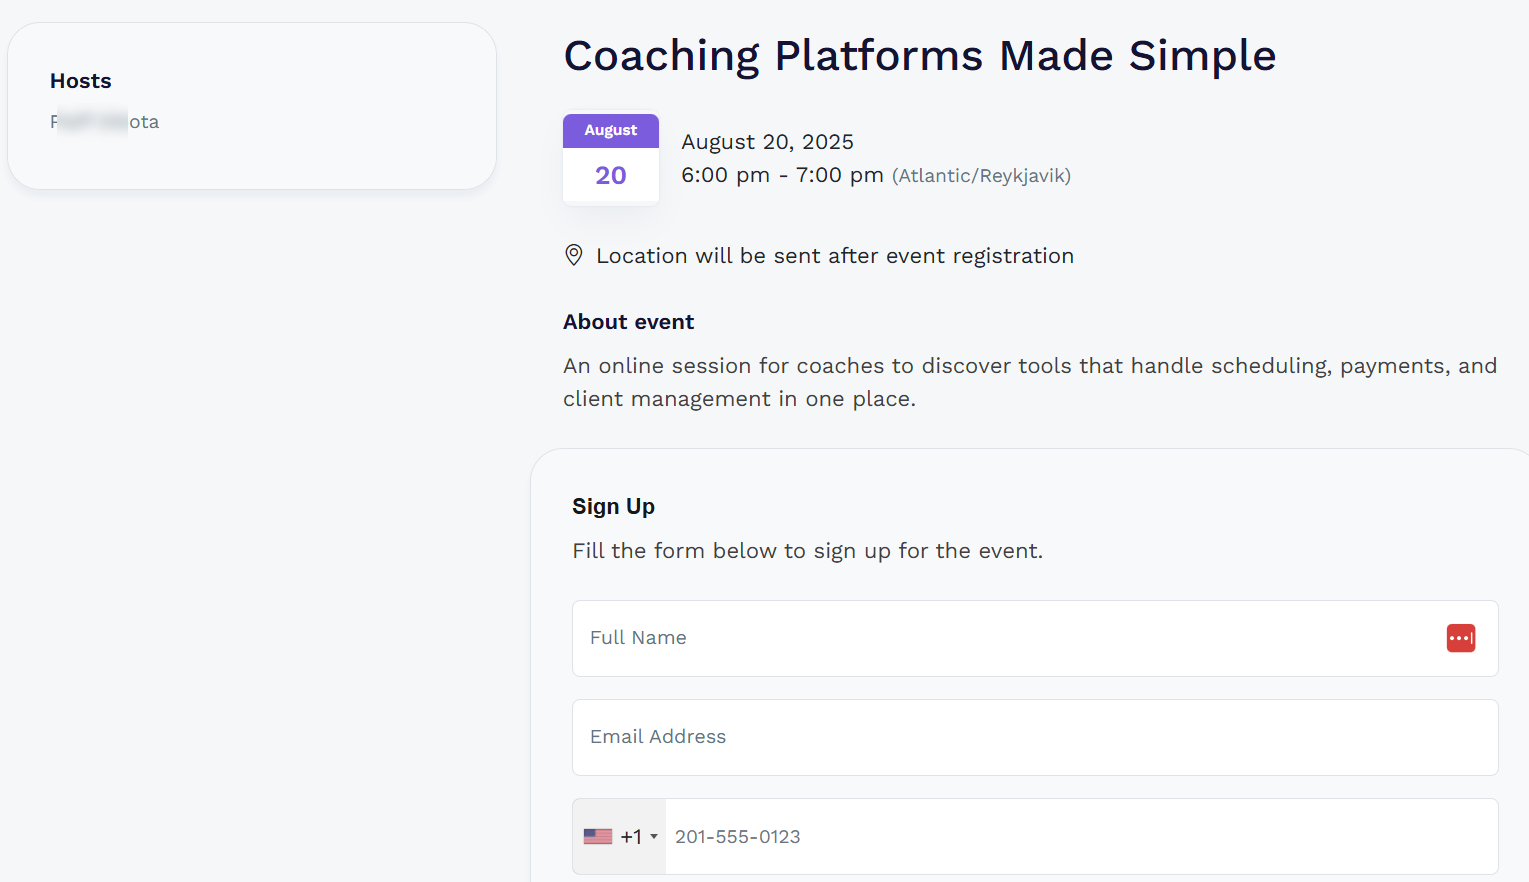This screenshot has height=882, width=1529.
Task: Click the Atlantic/Reykjavik timezone label
Action: (982, 175)
